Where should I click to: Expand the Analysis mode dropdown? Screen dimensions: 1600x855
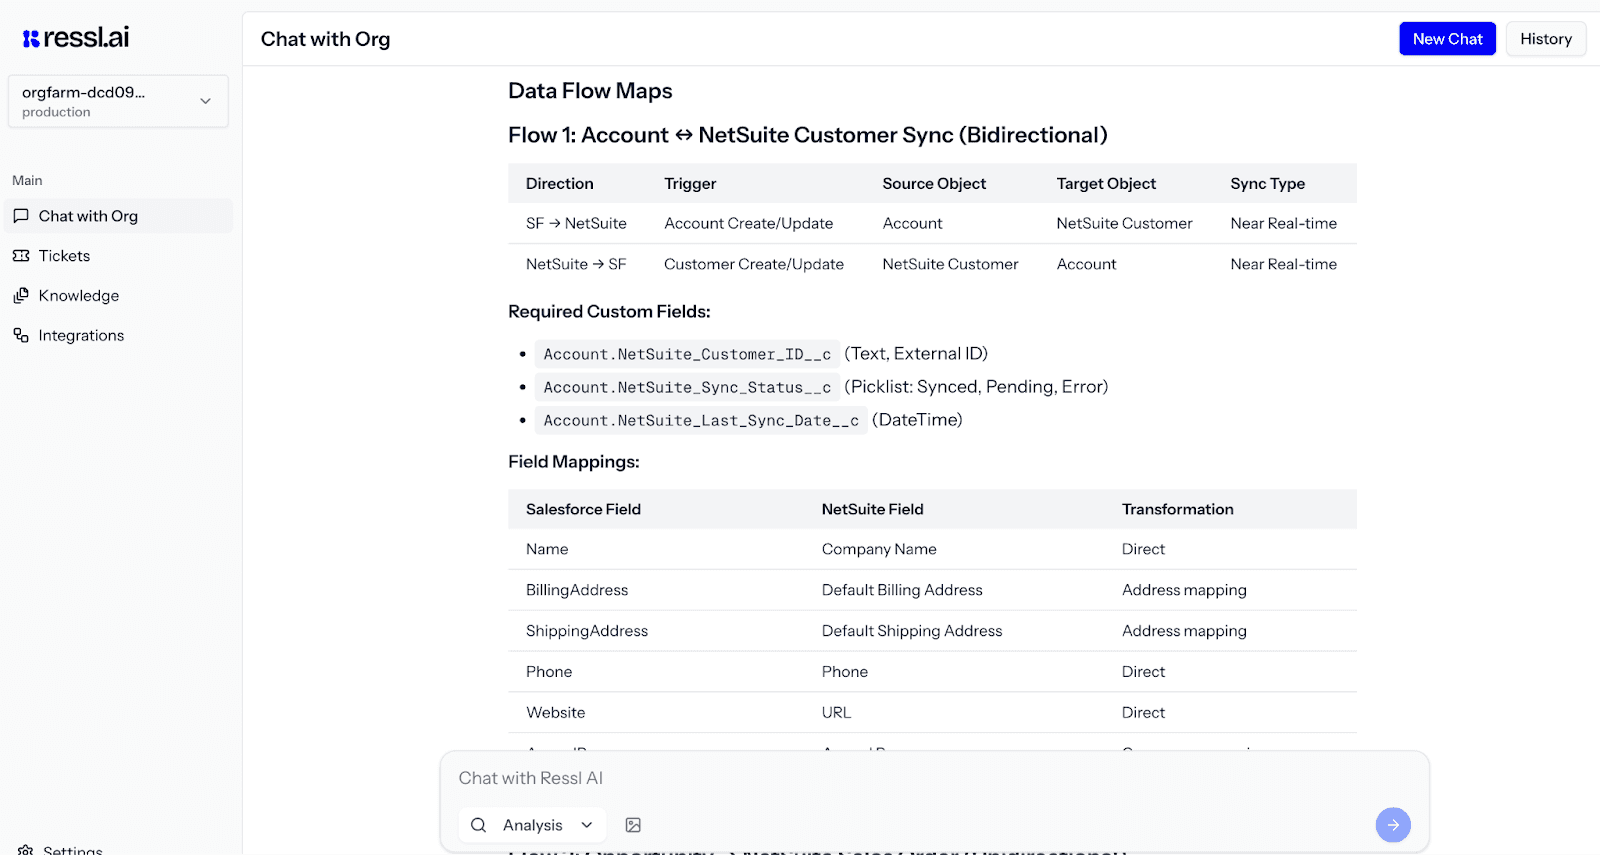coord(533,825)
